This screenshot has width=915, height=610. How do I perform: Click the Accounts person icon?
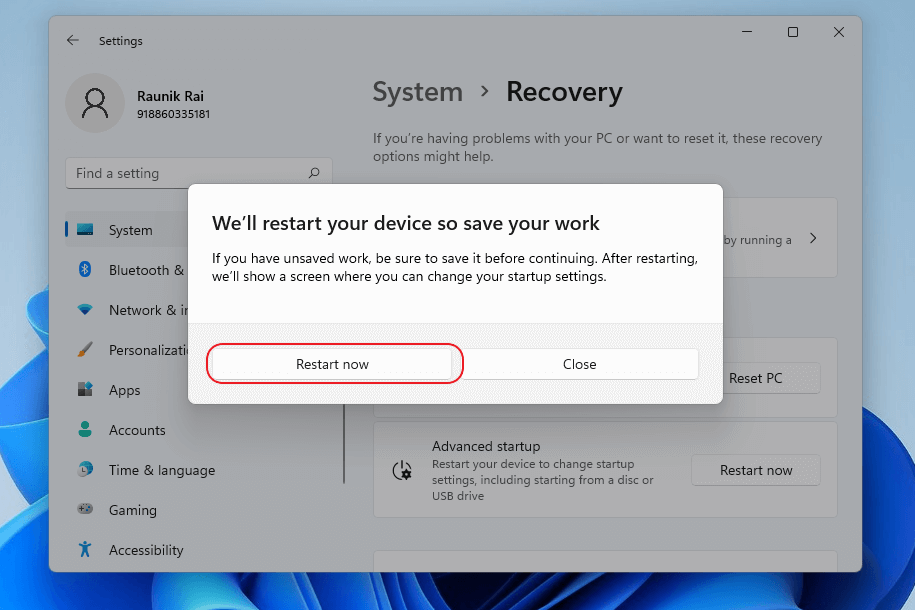point(85,430)
